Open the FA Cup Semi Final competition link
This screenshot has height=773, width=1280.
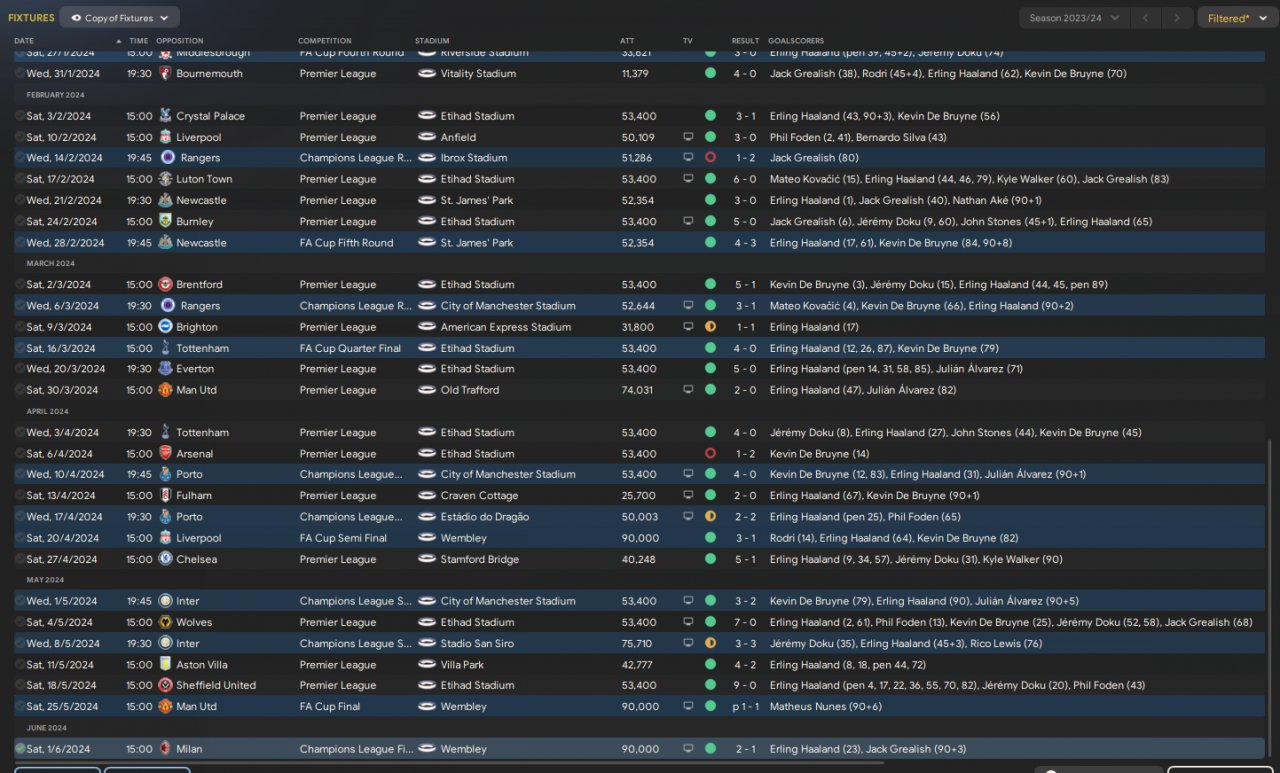[343, 538]
